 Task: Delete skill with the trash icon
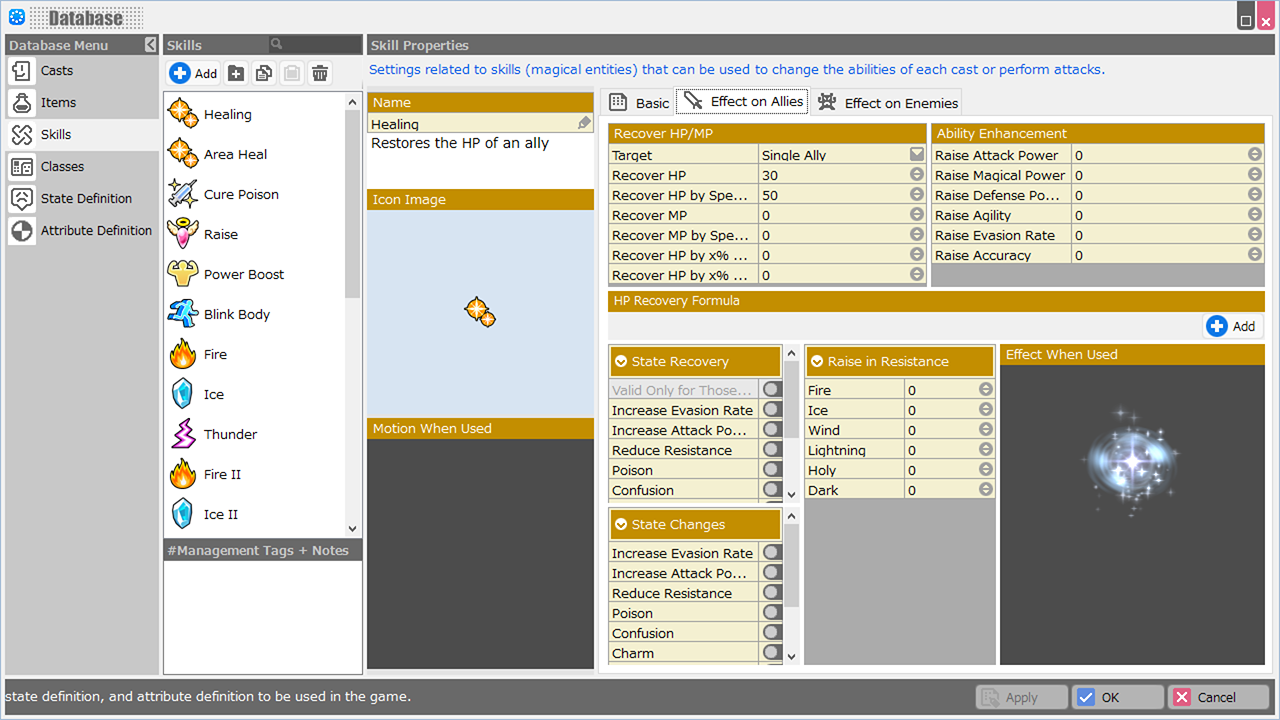coord(320,73)
